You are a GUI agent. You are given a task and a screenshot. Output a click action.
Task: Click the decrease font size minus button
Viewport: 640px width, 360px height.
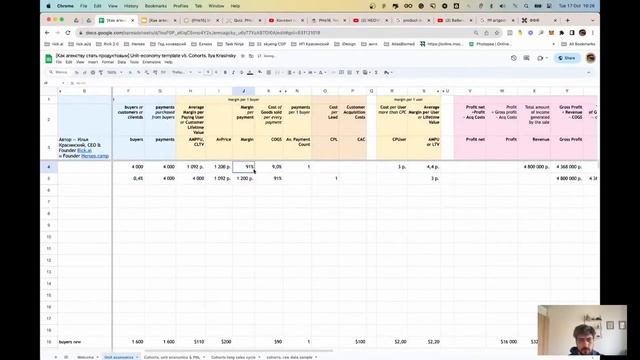coord(199,72)
